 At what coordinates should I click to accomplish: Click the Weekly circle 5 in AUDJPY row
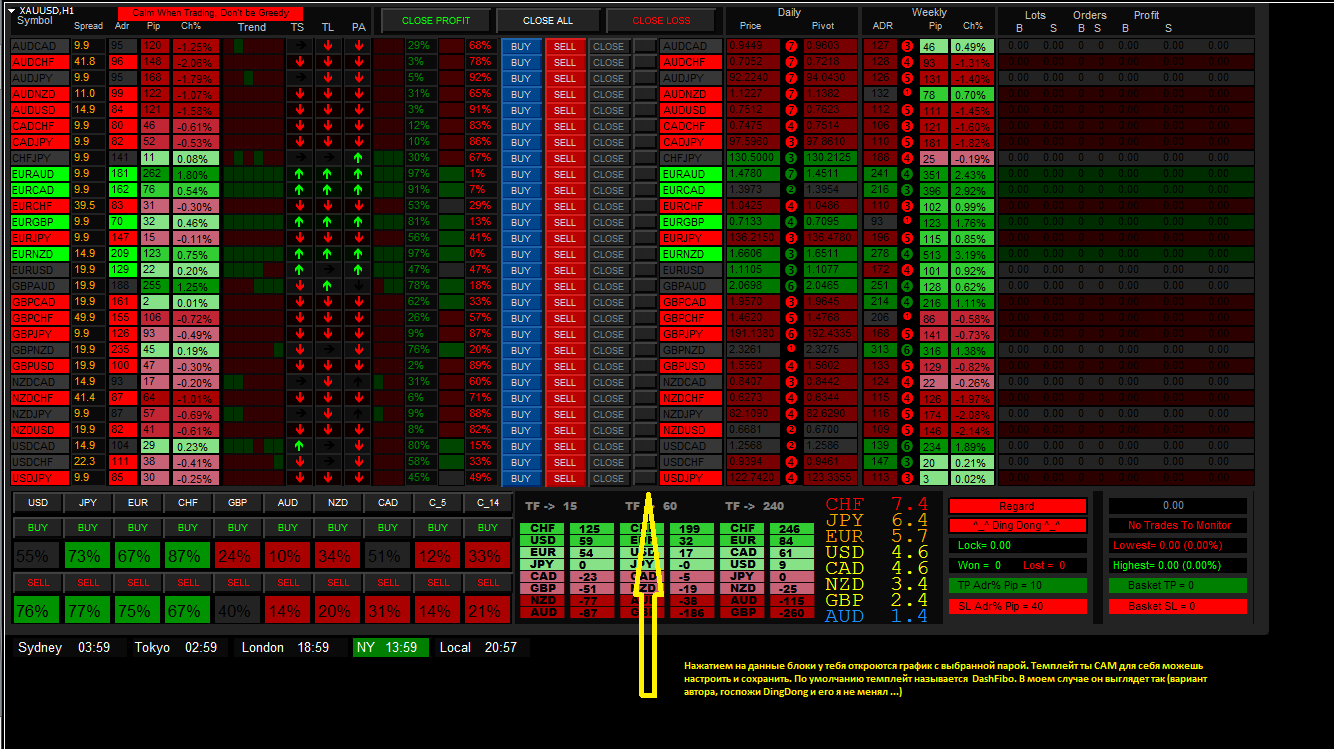tap(907, 78)
